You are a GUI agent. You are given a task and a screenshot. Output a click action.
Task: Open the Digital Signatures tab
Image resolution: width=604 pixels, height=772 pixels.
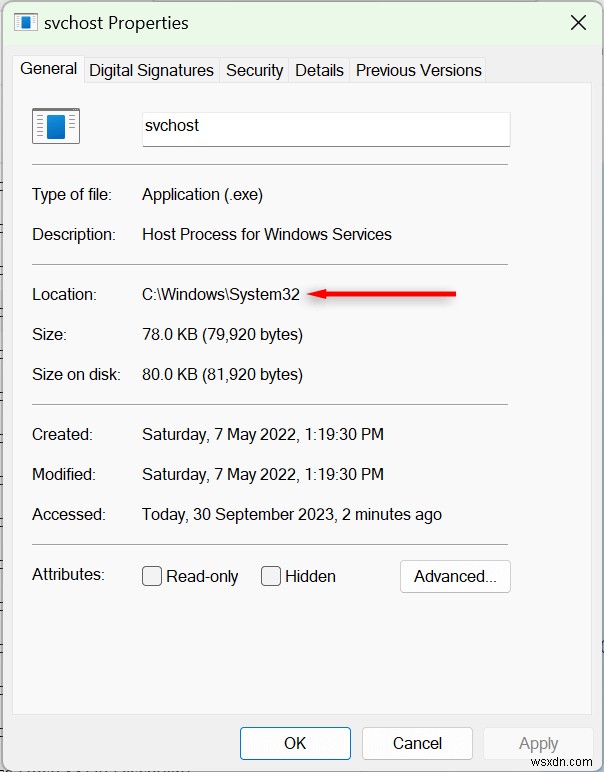(151, 70)
